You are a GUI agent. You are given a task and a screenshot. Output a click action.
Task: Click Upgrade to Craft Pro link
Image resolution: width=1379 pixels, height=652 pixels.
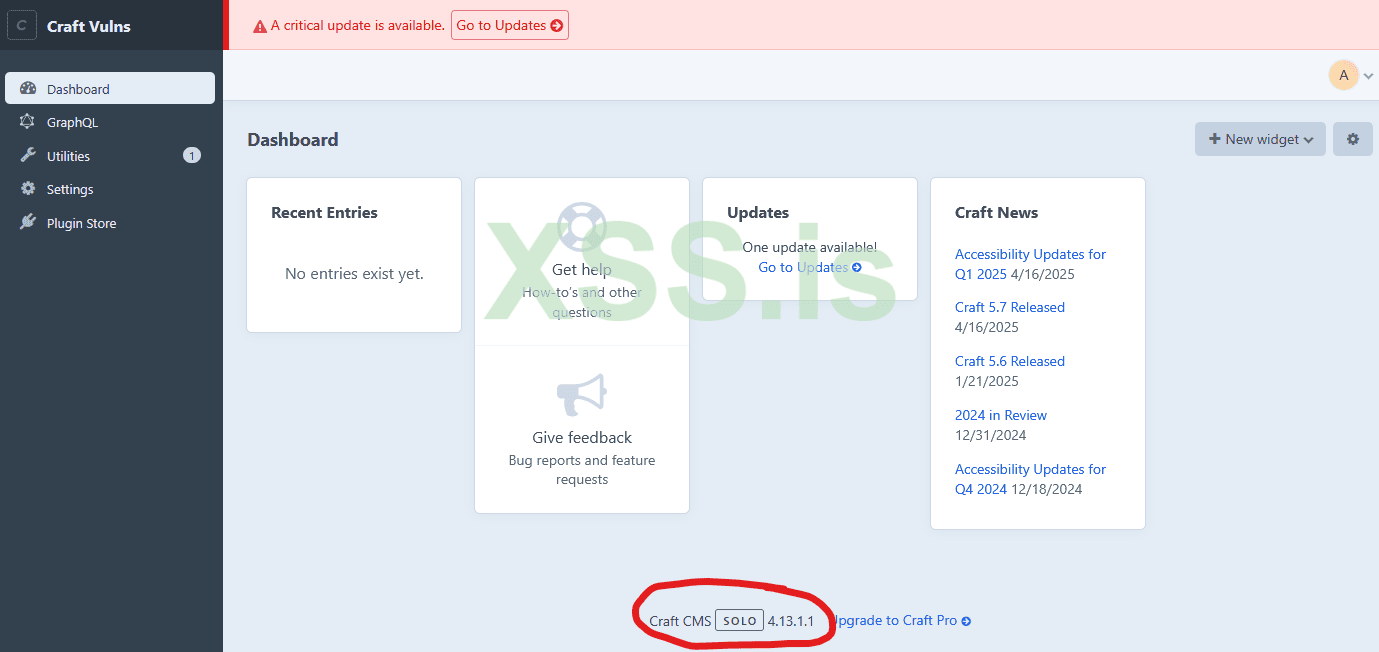[x=901, y=620]
